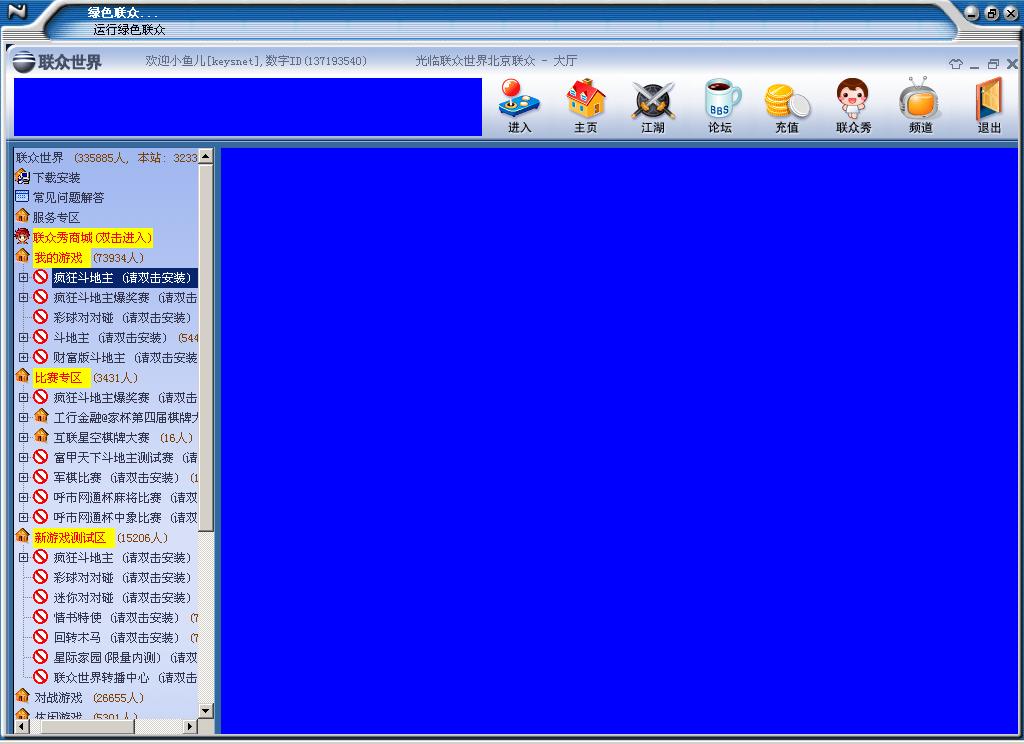
Task: Click the game tree's scroll-up arrow
Action: [x=206, y=155]
